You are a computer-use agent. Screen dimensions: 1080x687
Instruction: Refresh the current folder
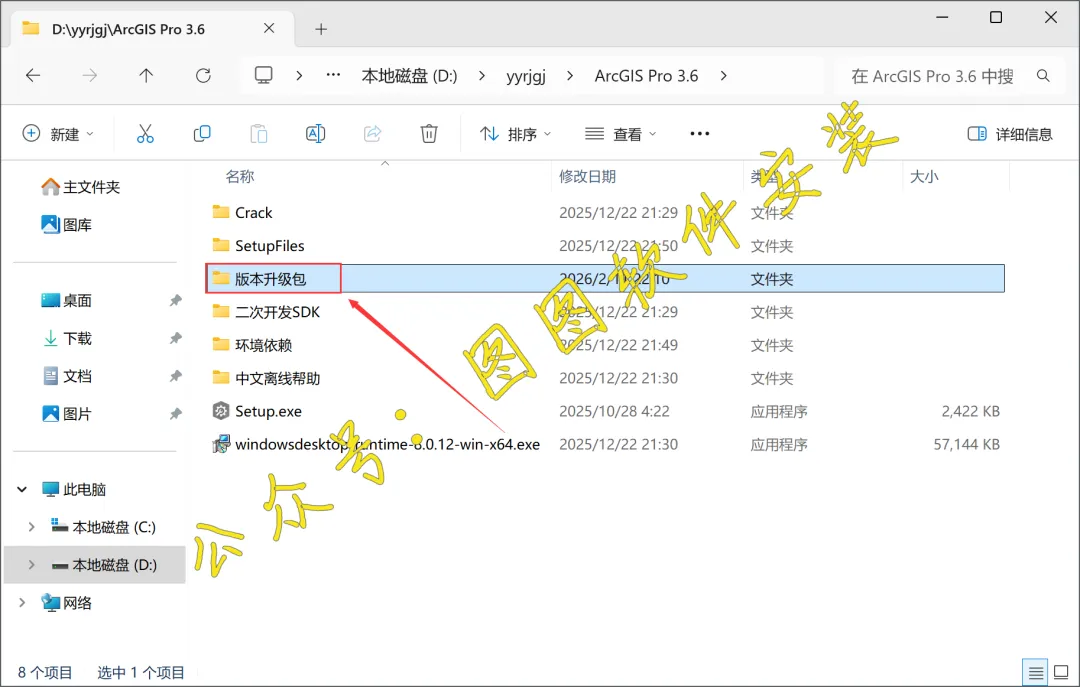[x=202, y=76]
